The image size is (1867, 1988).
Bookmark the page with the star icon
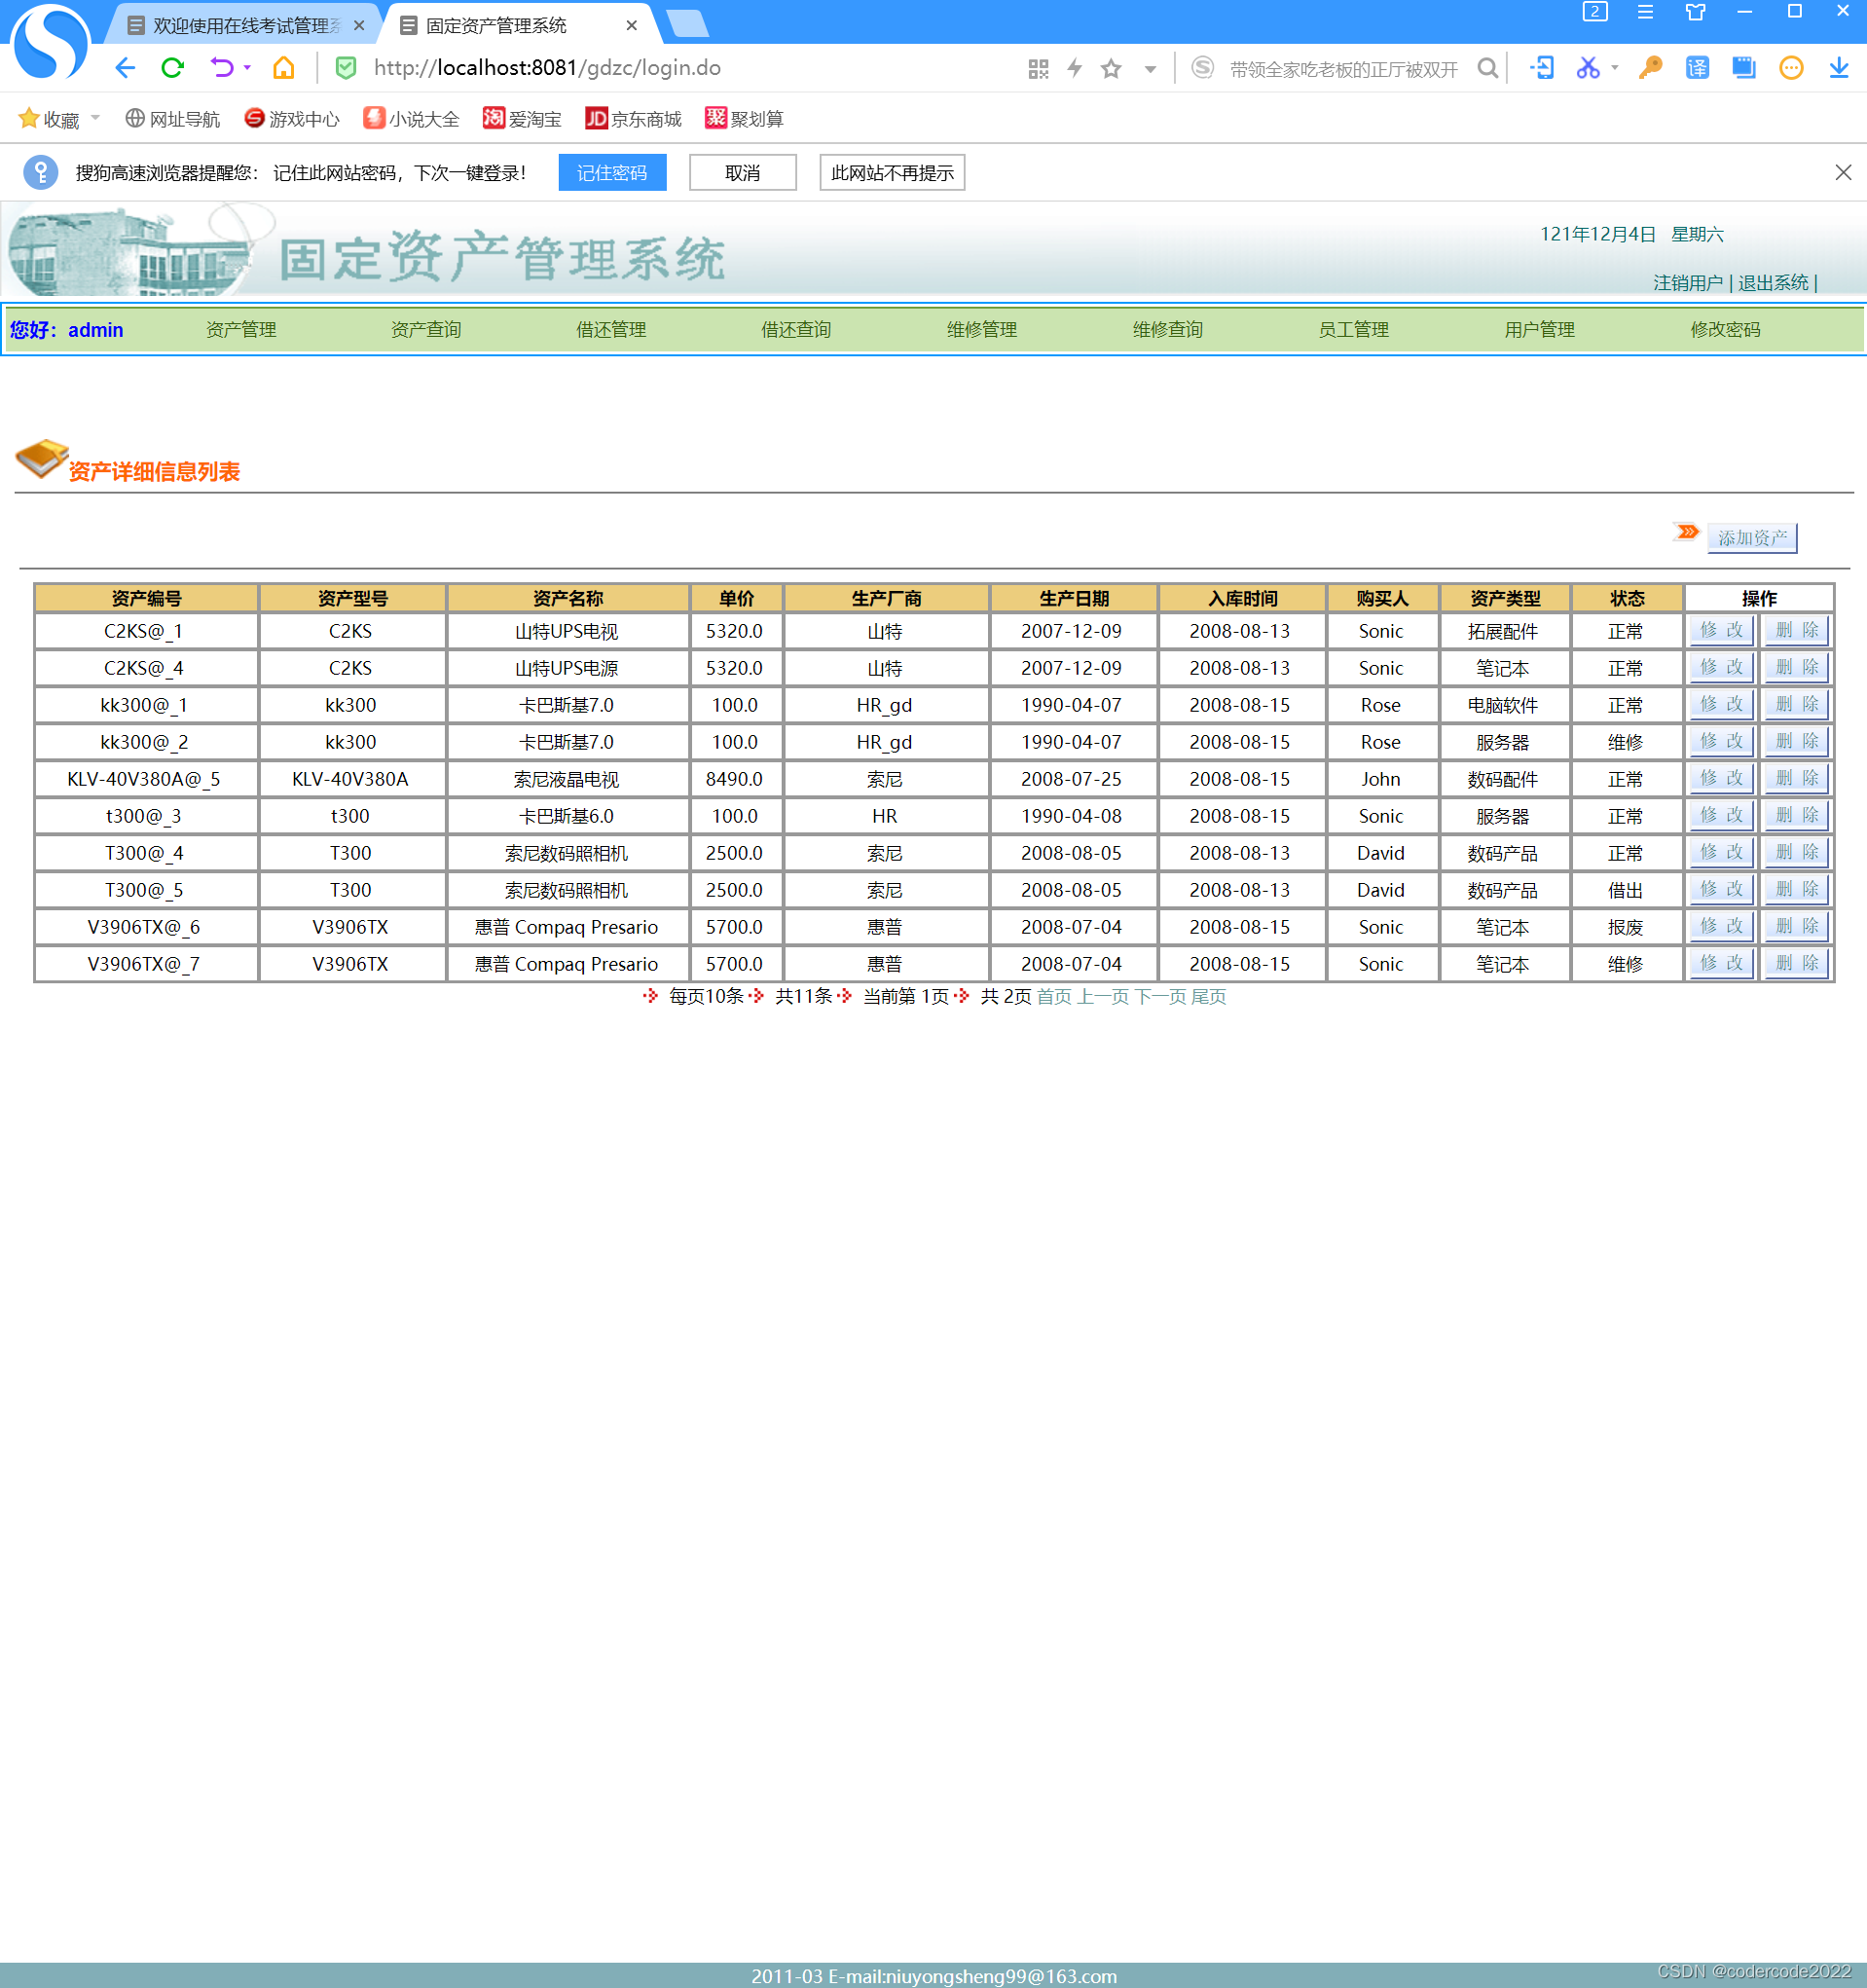pos(1111,69)
